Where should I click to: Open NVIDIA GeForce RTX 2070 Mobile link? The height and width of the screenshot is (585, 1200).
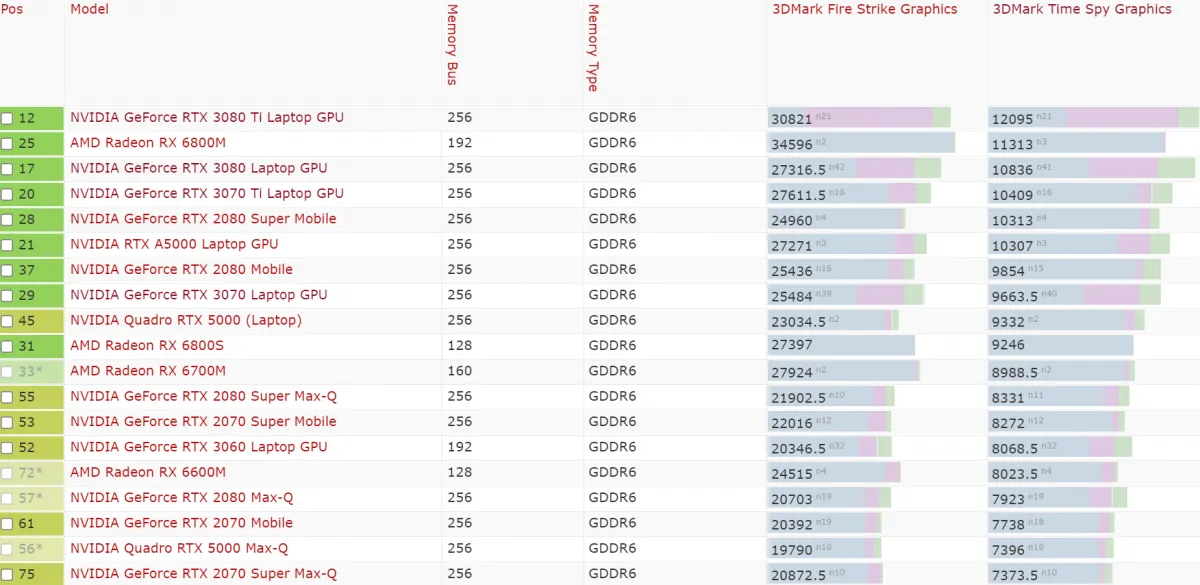click(182, 523)
